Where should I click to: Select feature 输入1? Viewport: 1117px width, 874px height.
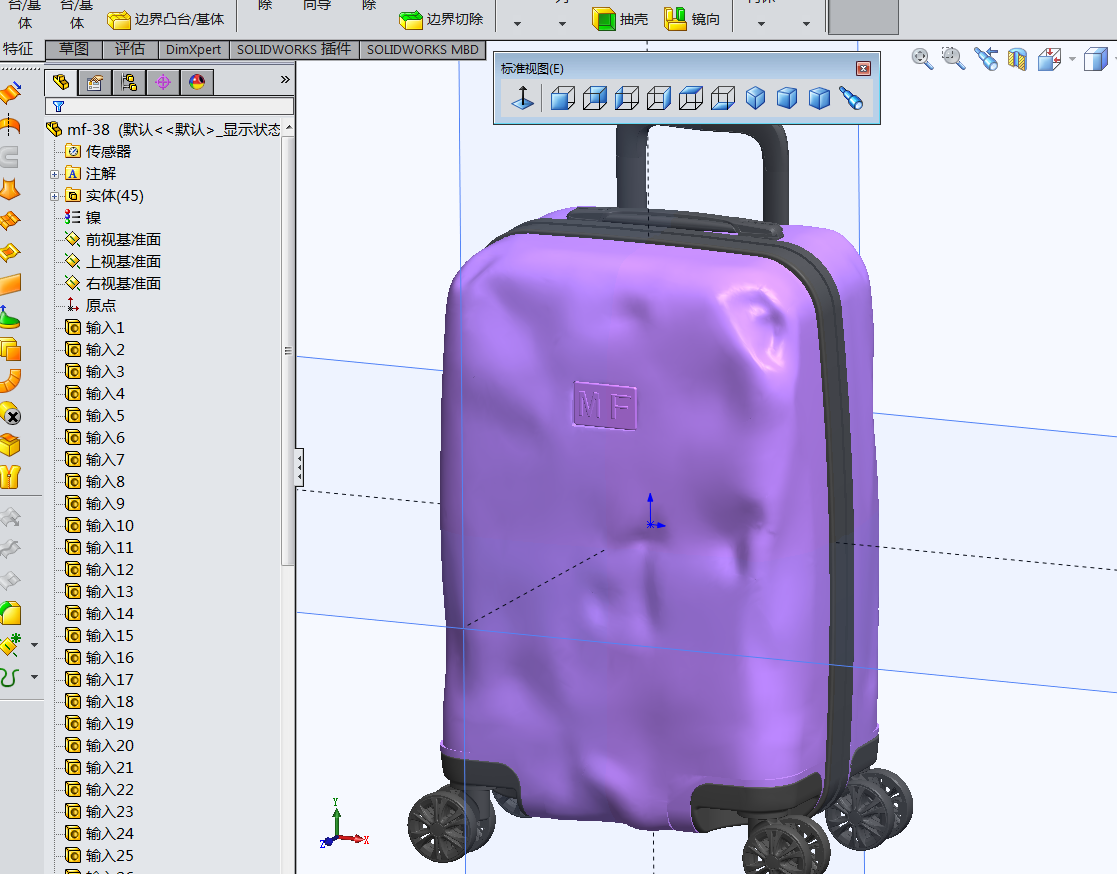coord(95,328)
